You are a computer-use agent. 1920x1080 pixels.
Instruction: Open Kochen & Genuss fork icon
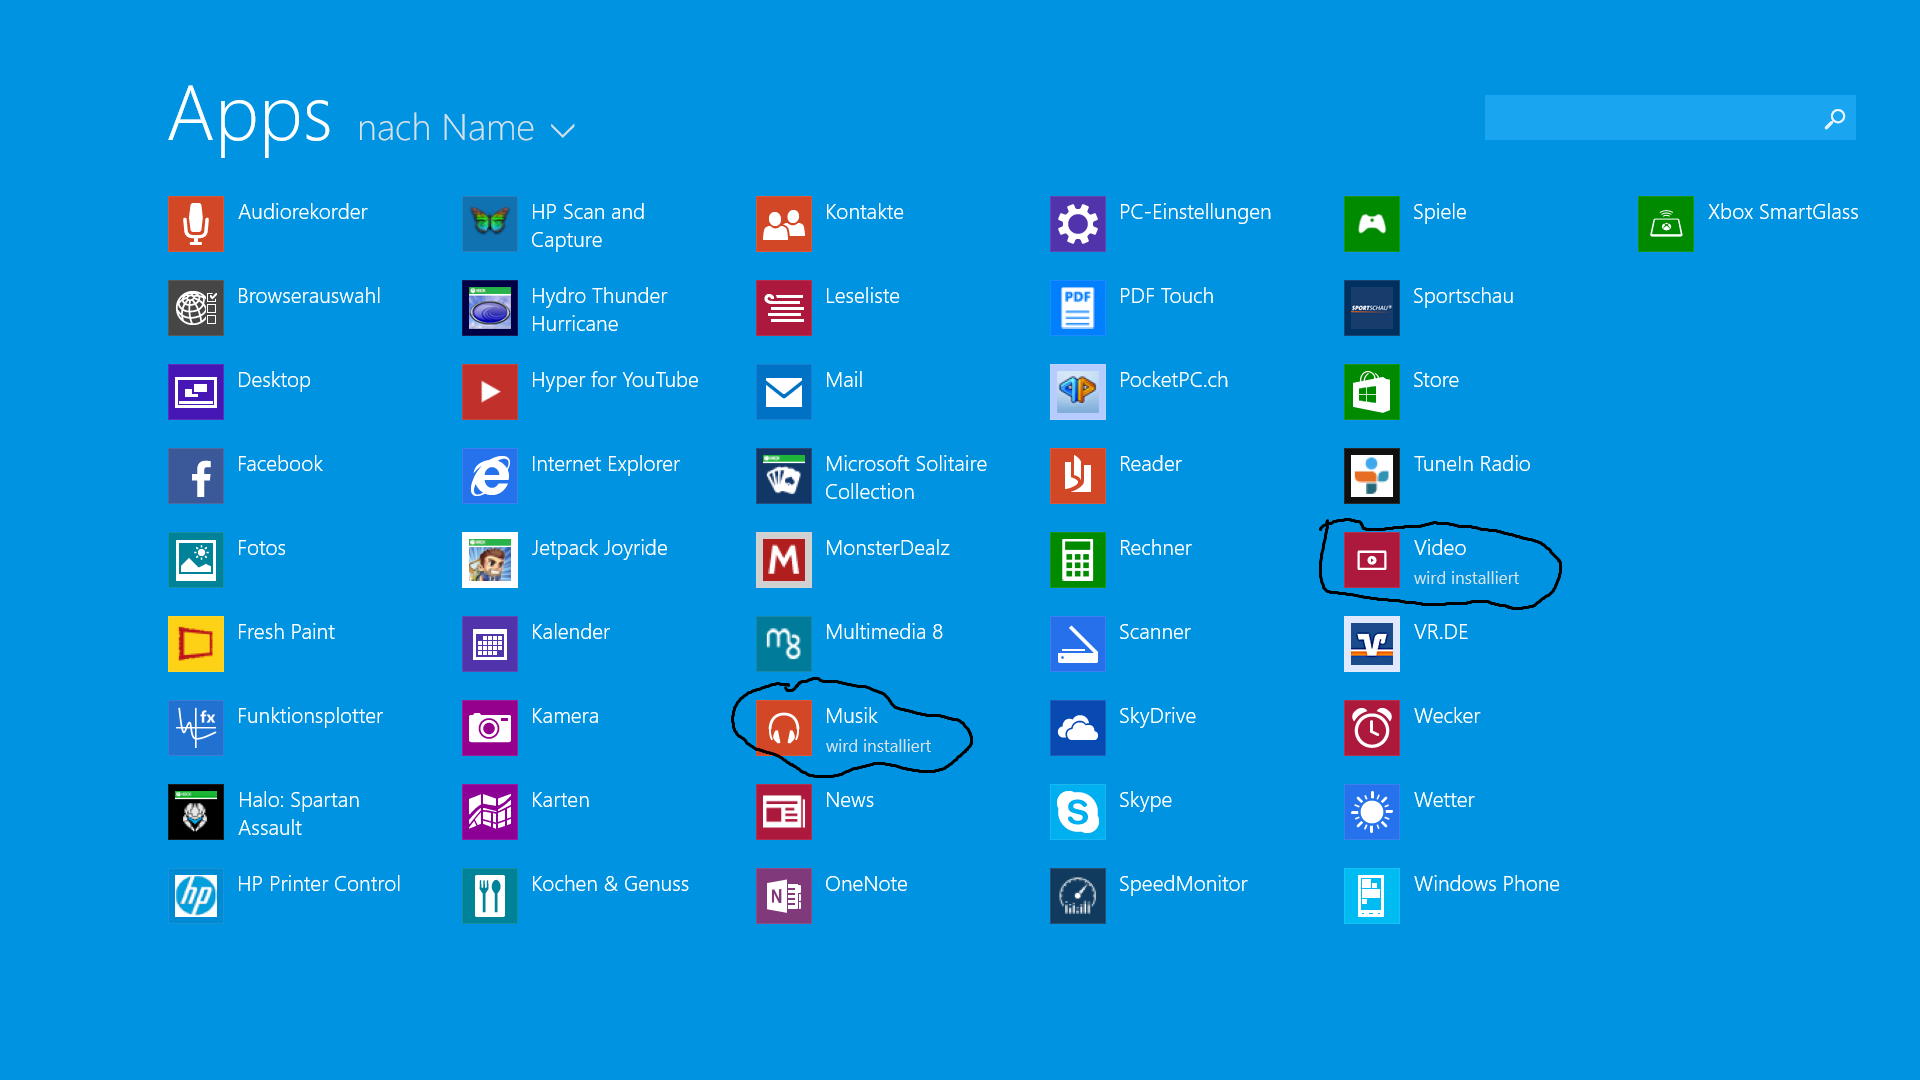(490, 896)
